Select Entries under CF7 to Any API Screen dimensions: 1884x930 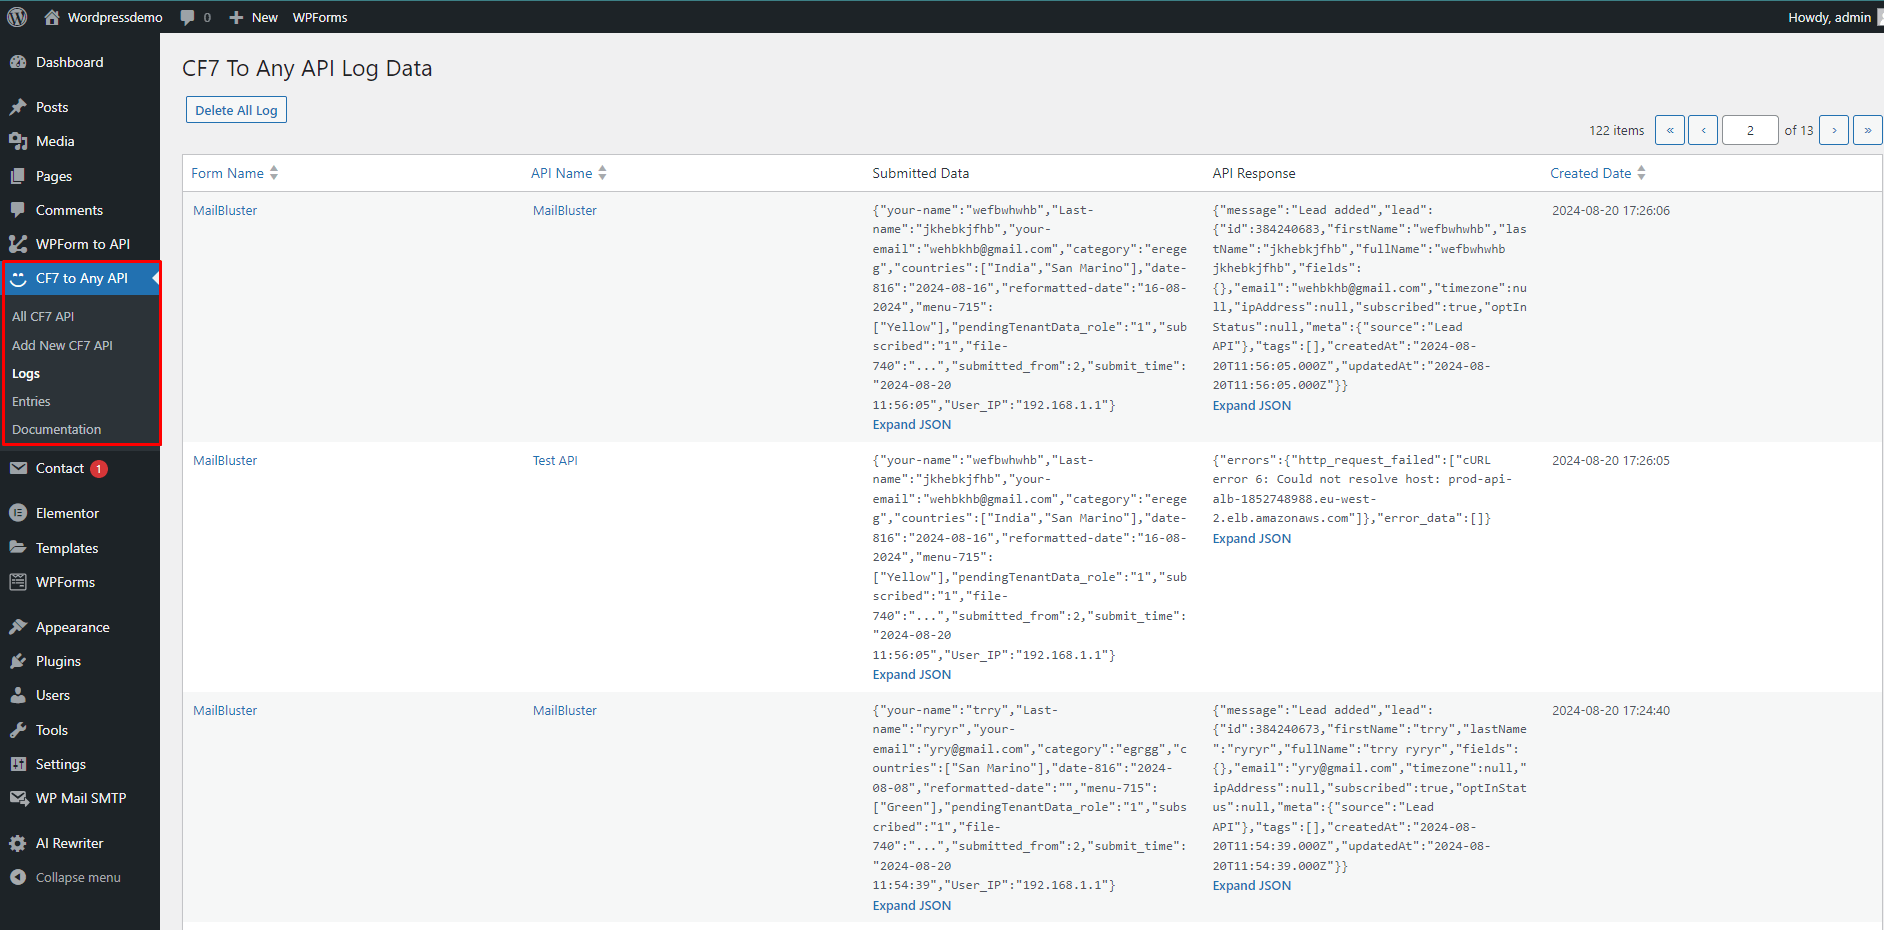pyautogui.click(x=31, y=401)
